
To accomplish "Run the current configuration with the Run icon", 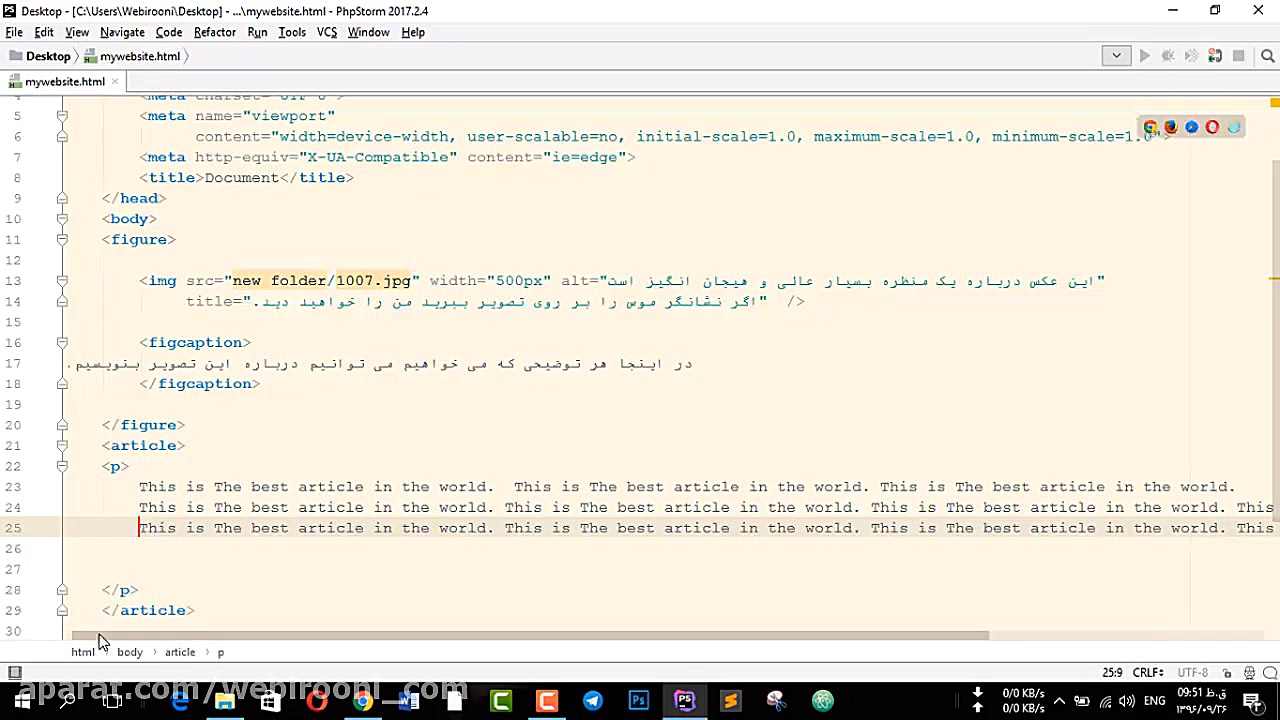I will (x=1144, y=55).
